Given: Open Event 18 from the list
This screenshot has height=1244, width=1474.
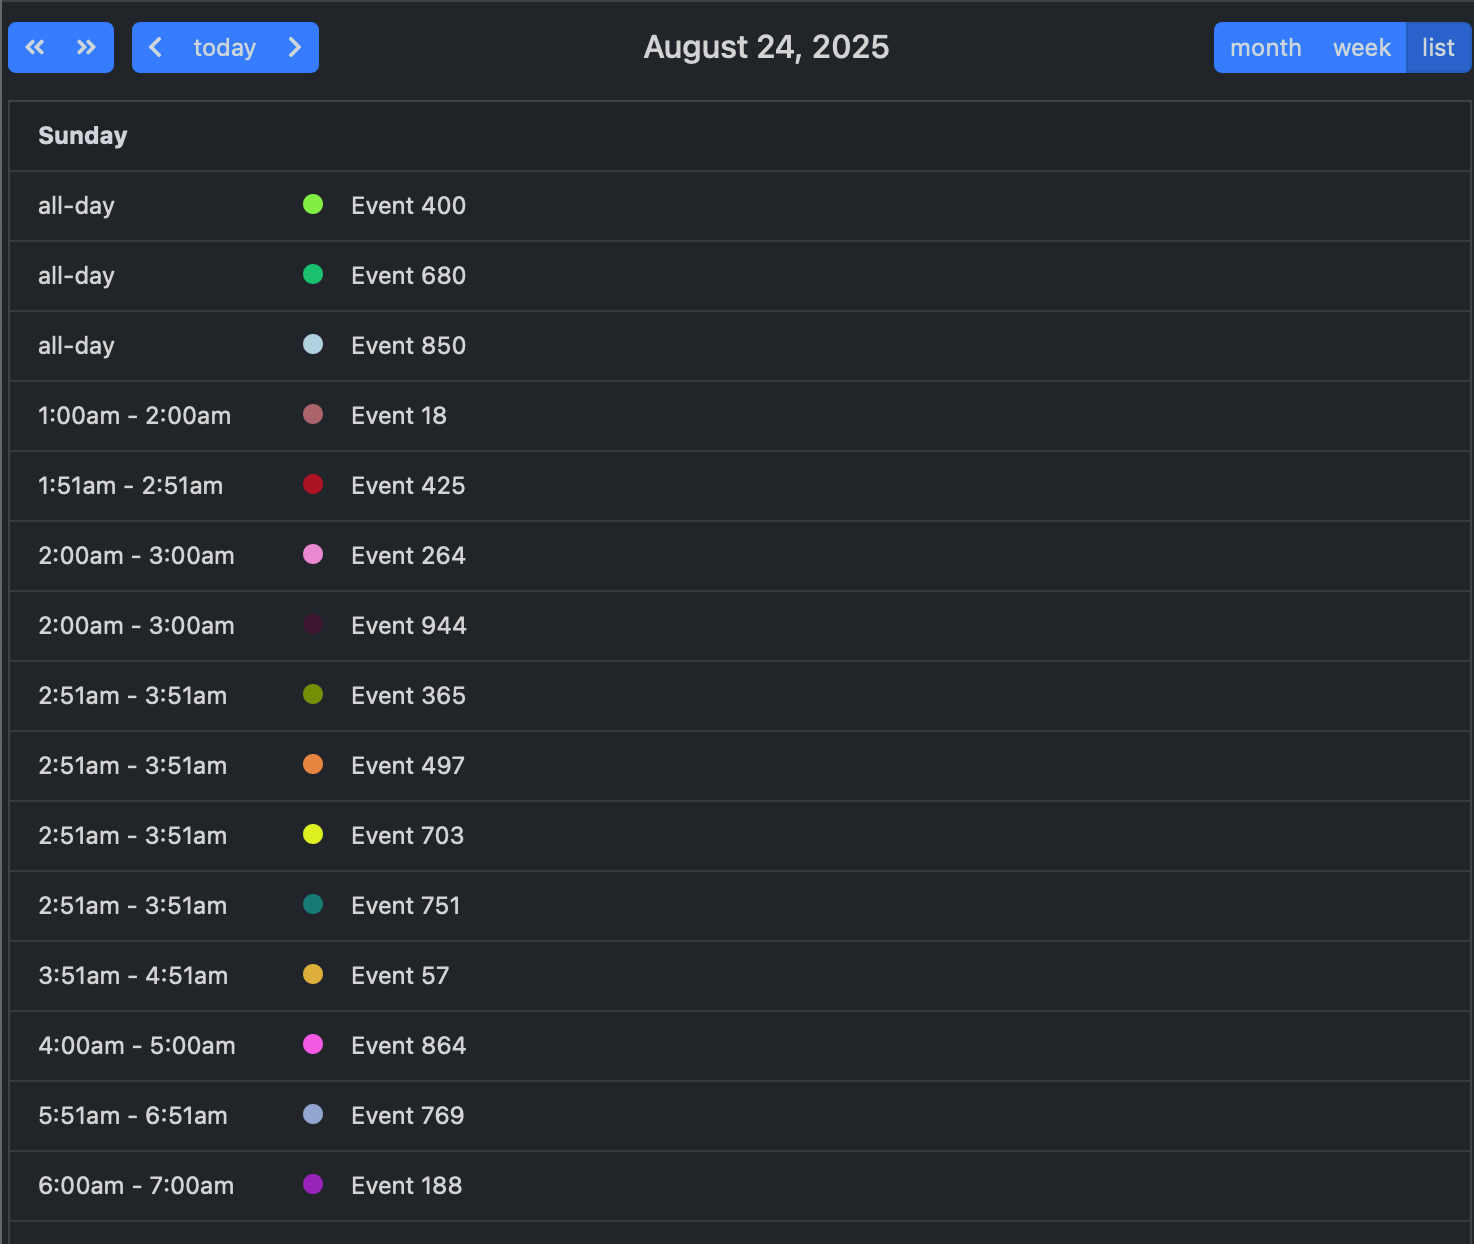Looking at the screenshot, I should [x=398, y=416].
